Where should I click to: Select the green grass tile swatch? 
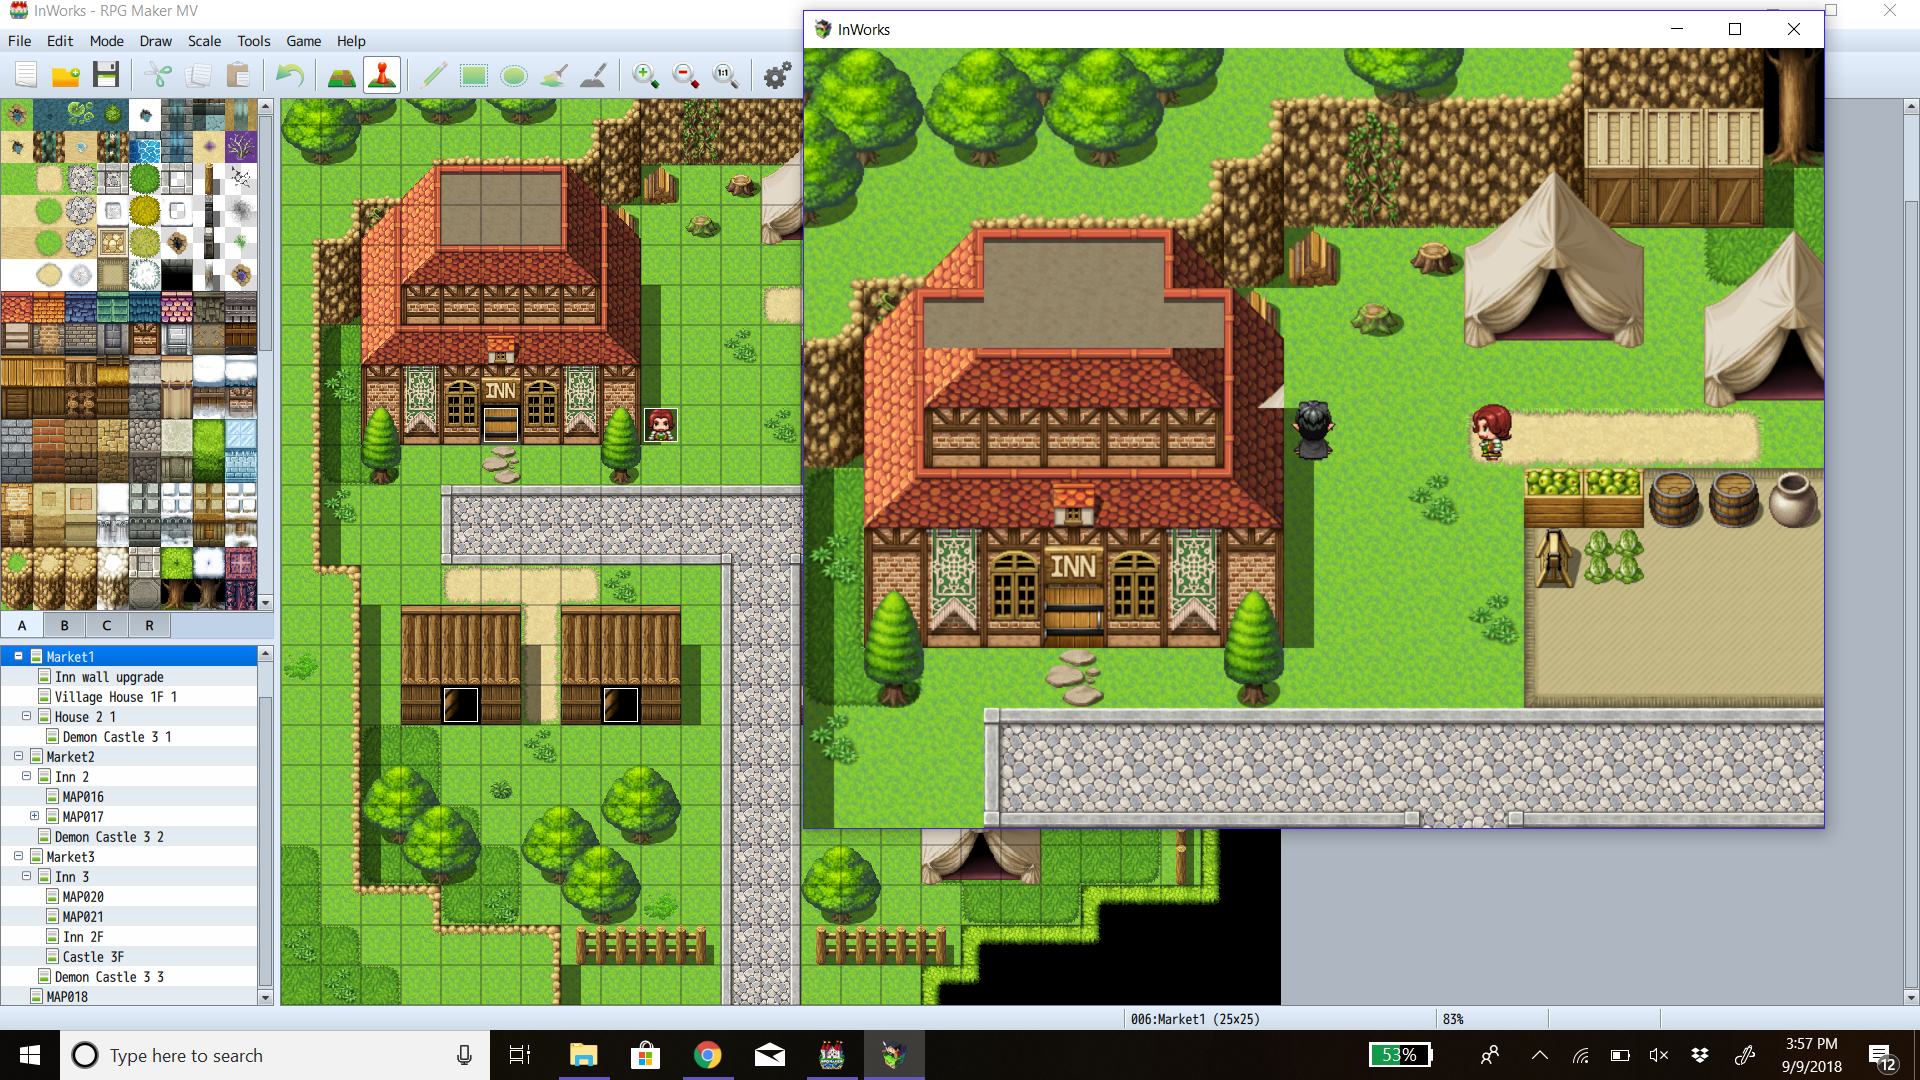(17, 179)
